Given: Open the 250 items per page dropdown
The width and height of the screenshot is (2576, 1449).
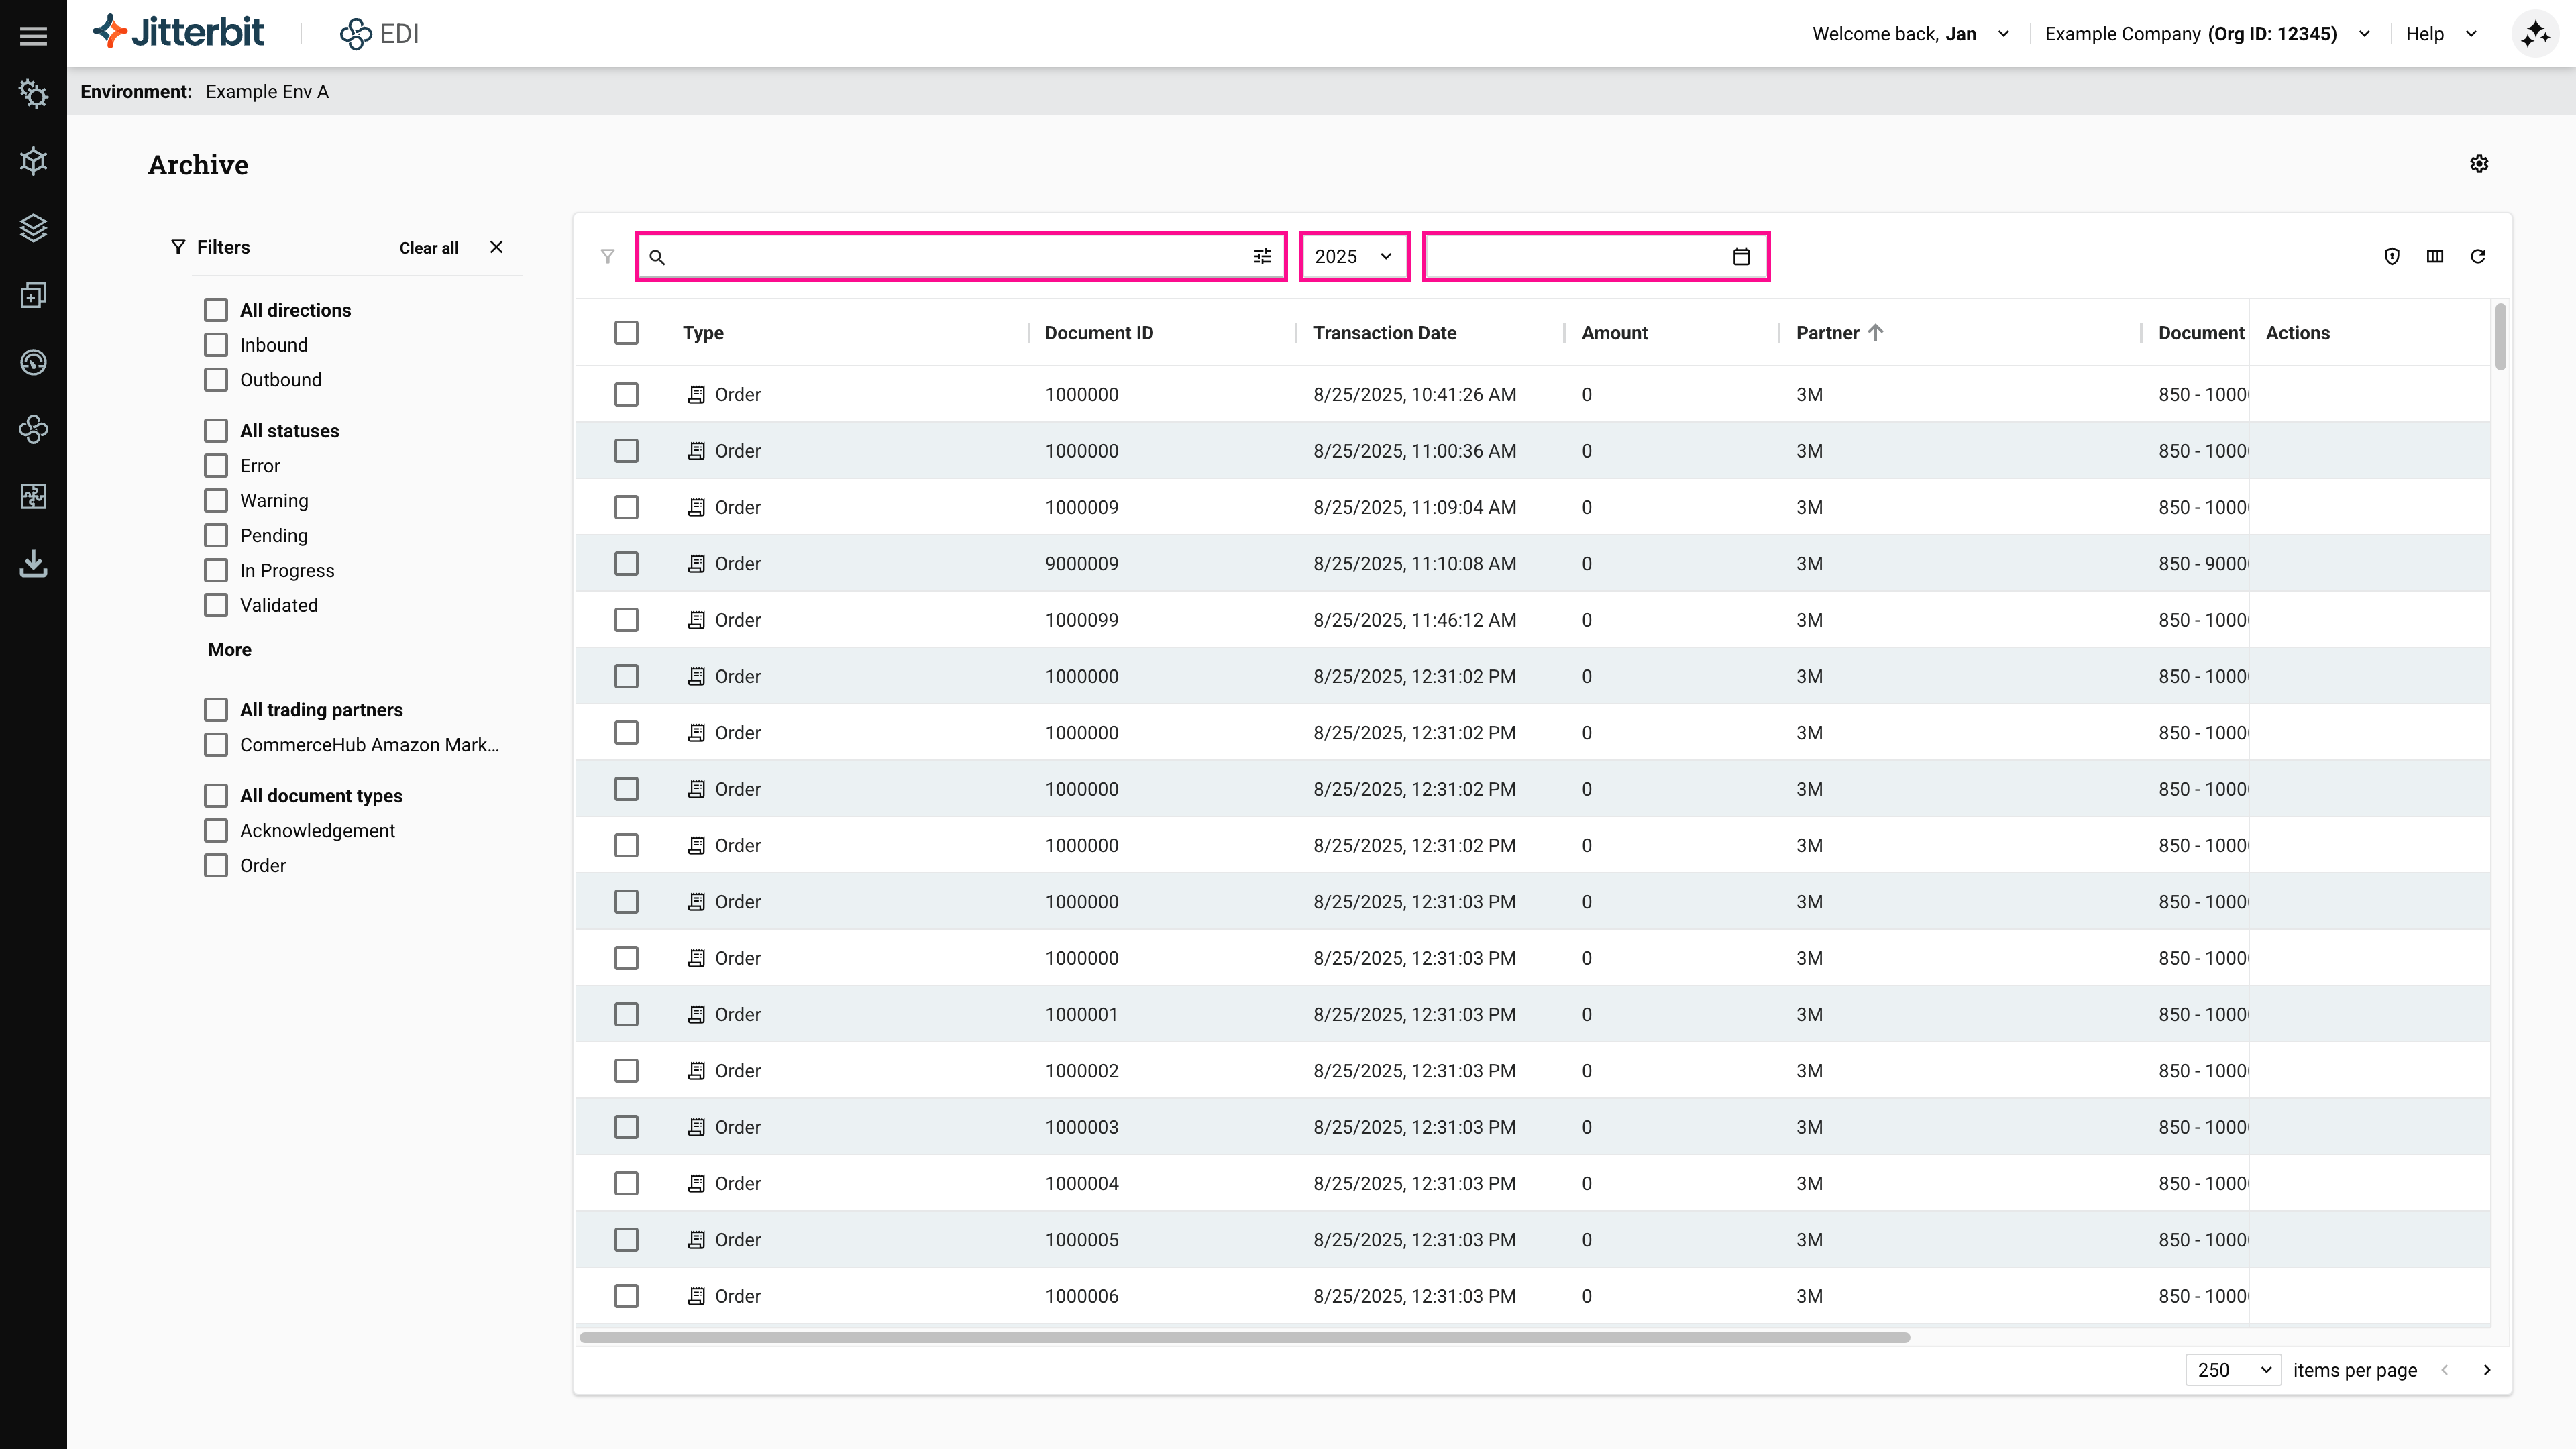Looking at the screenshot, I should [2233, 1370].
